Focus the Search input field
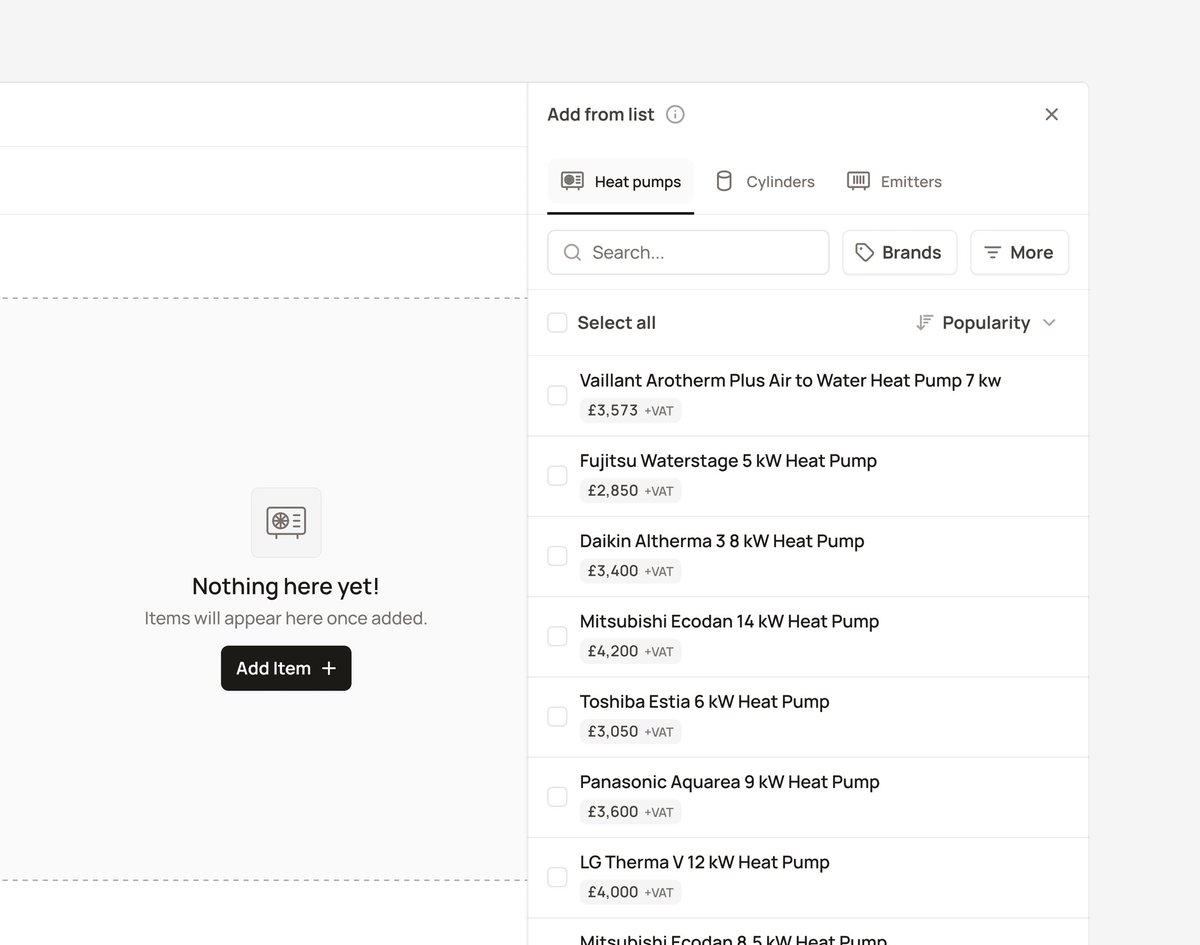Screen dimensions: 1200x945 (x=688, y=252)
